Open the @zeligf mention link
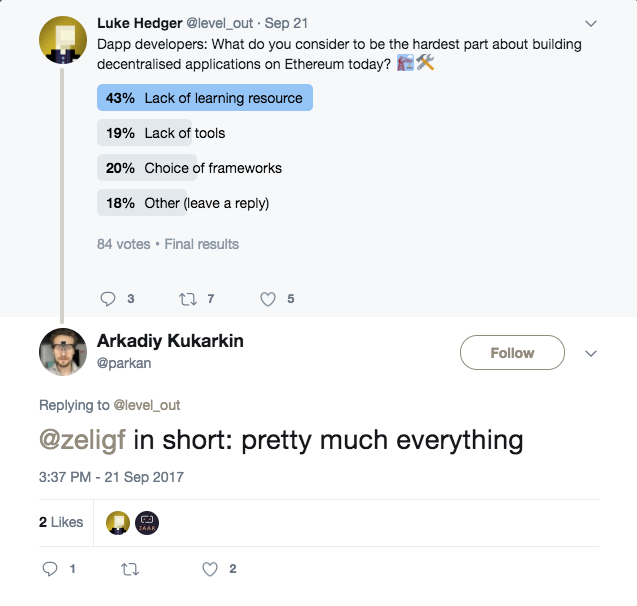637x606 pixels. coord(82,440)
